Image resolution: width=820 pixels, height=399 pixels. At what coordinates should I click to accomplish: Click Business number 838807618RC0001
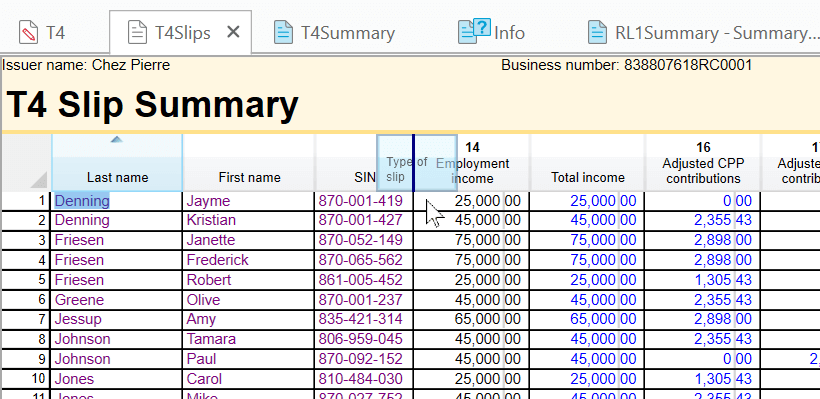click(x=627, y=65)
